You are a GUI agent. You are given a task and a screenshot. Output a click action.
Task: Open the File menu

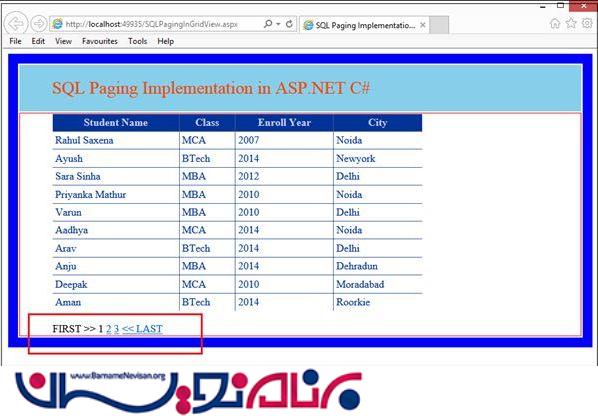(x=15, y=41)
